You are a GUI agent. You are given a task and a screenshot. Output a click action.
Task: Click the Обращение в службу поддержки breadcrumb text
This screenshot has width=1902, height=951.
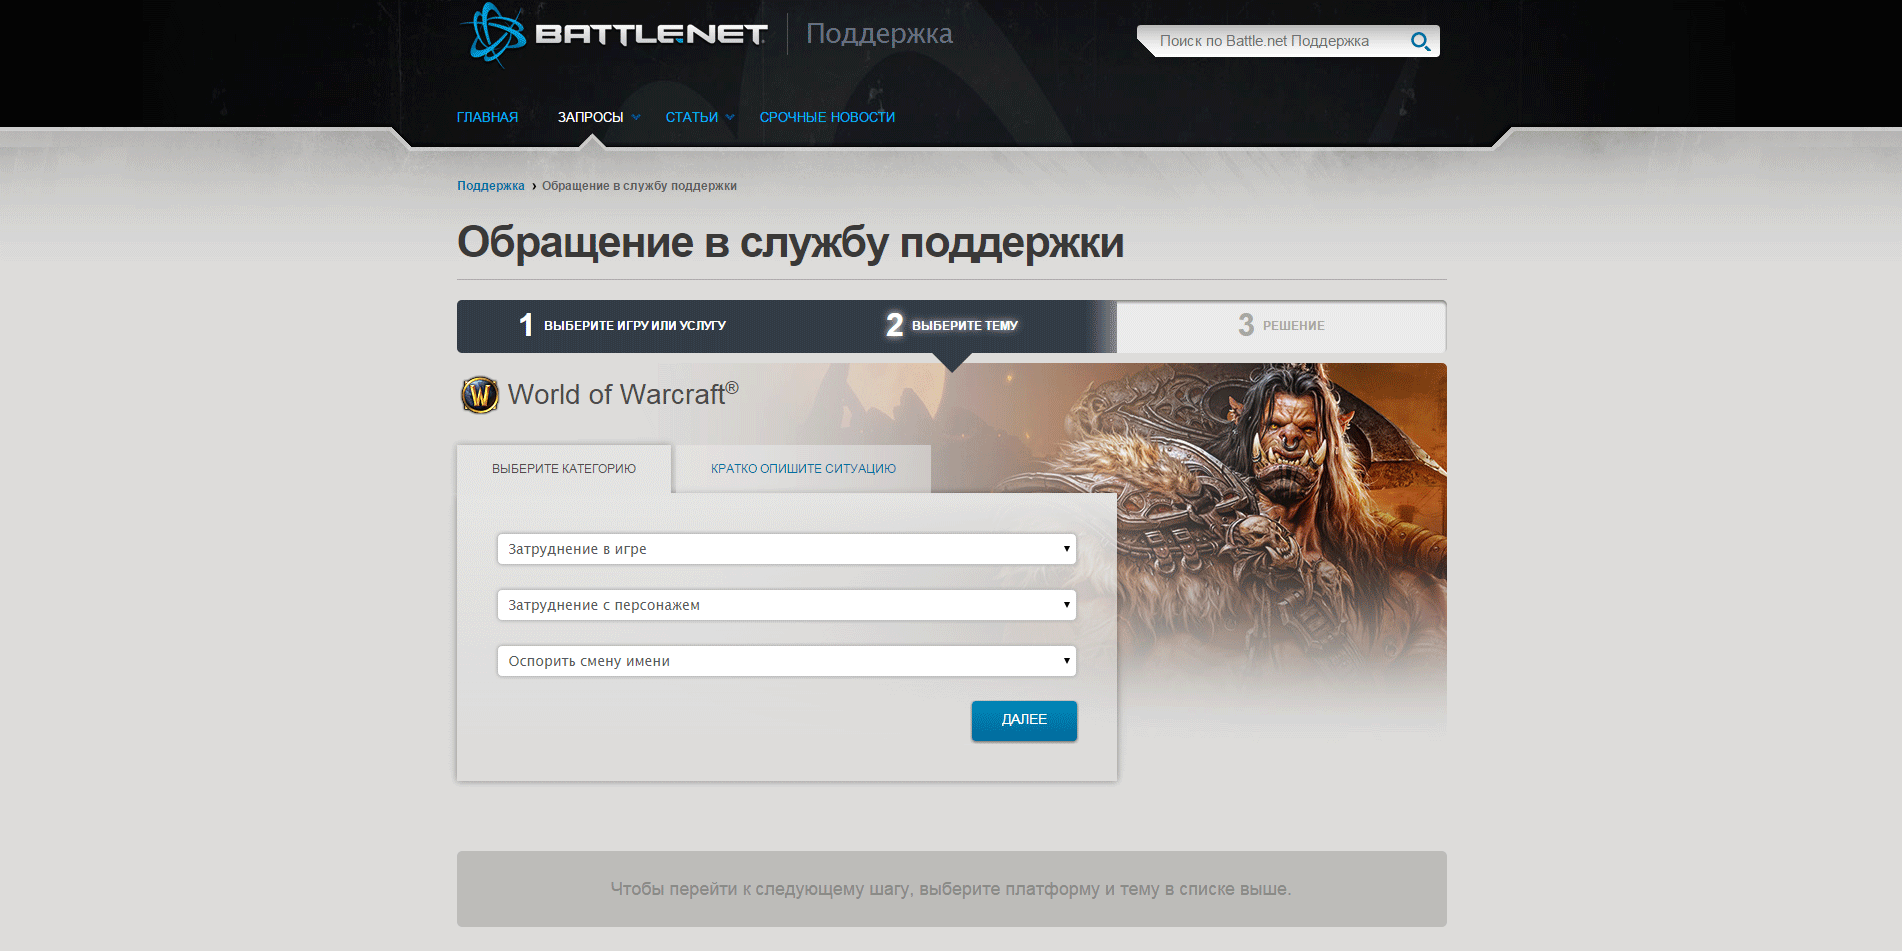(x=639, y=186)
